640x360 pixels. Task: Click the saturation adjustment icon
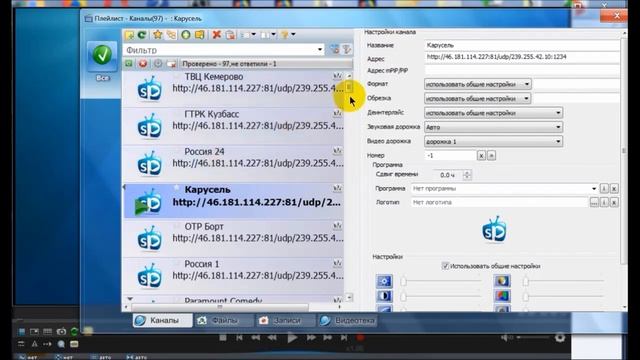pos(502,281)
